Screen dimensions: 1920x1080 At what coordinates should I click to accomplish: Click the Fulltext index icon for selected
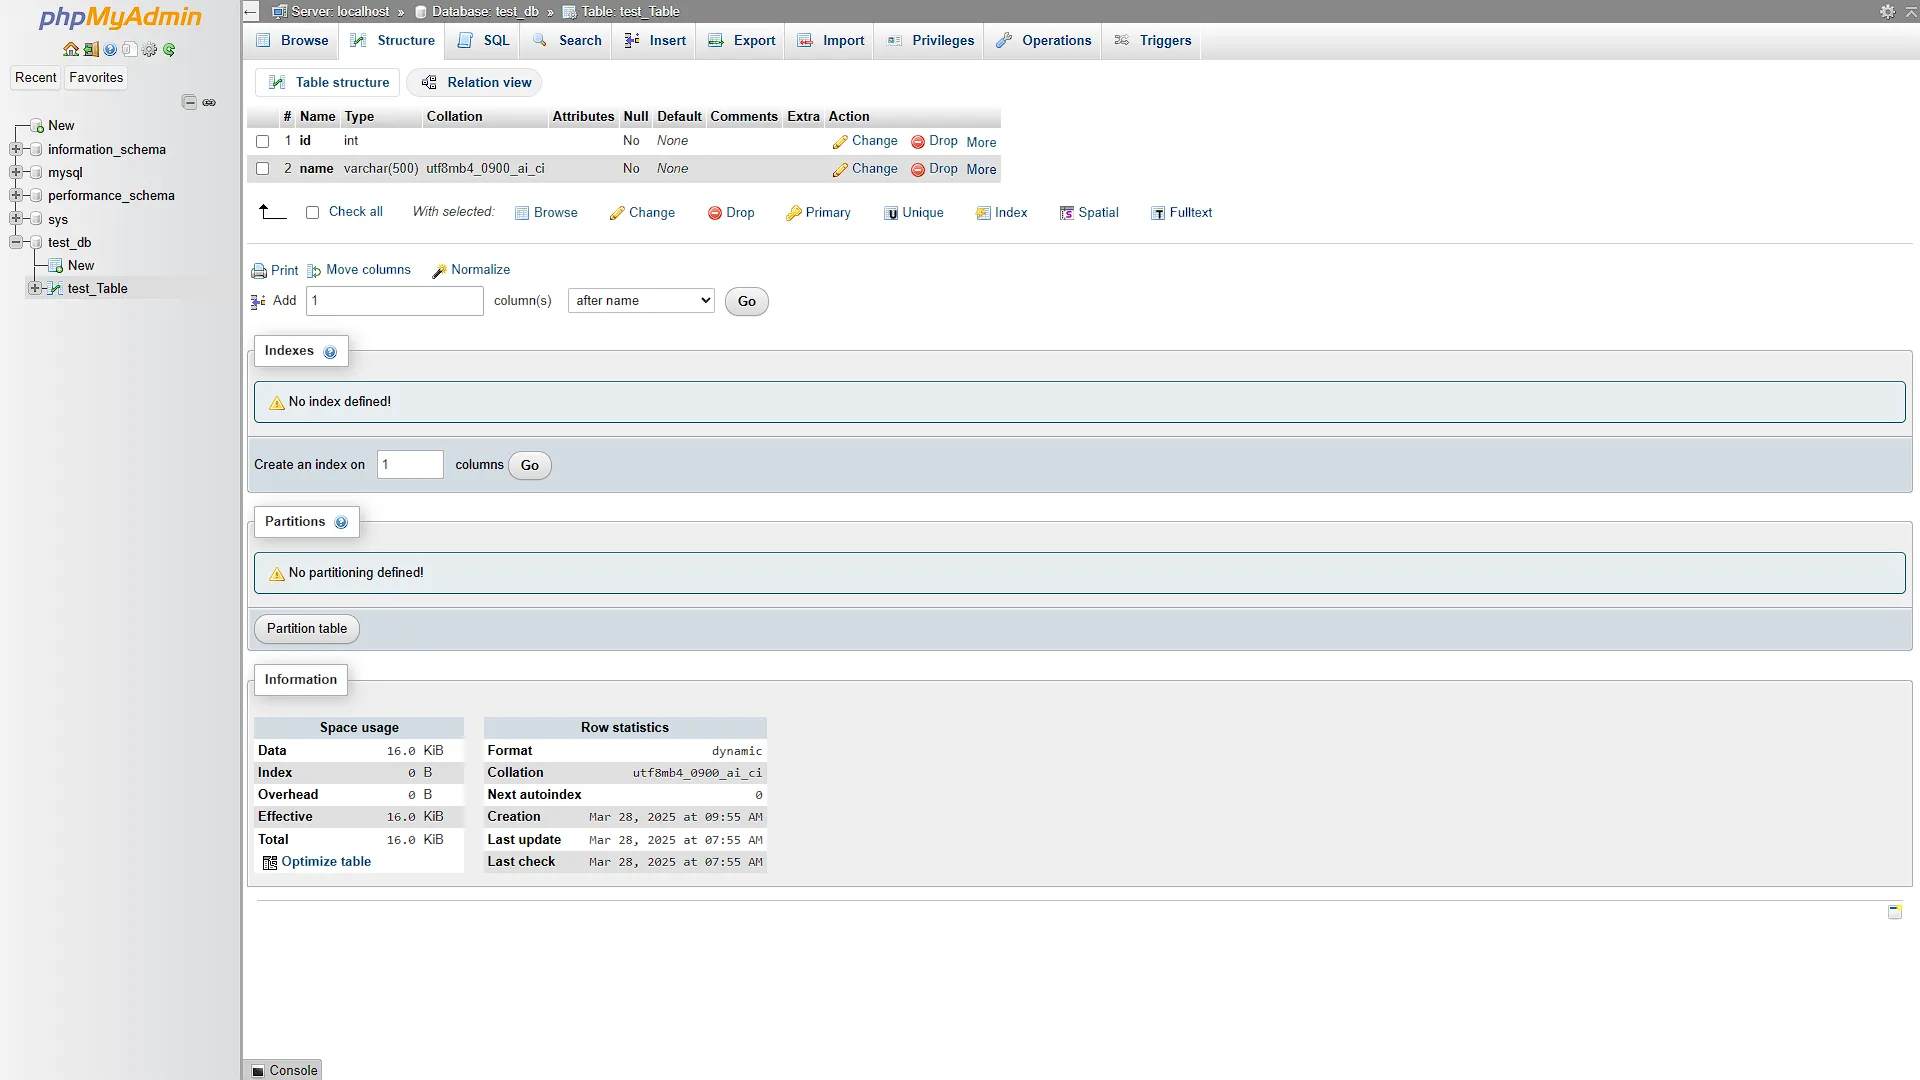[x=1158, y=213]
